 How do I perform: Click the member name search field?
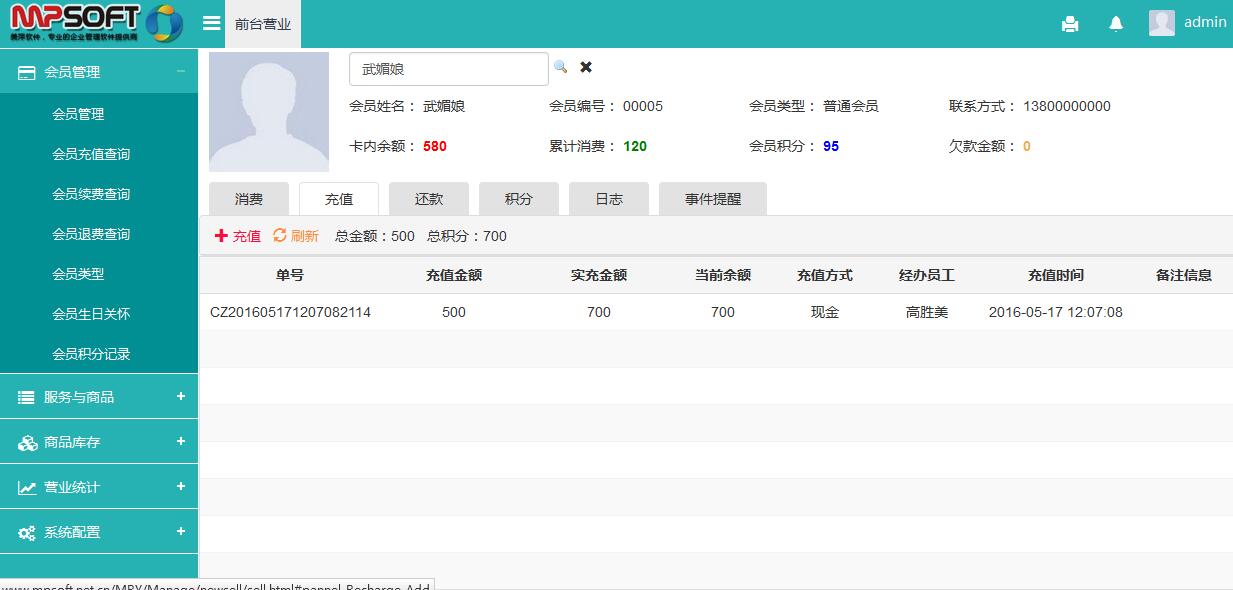click(448, 69)
